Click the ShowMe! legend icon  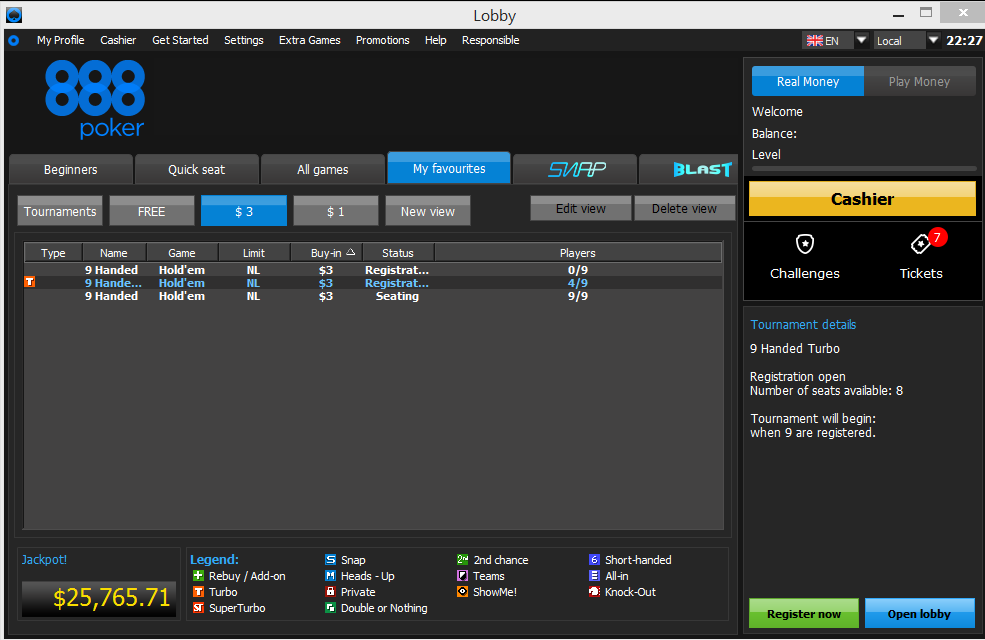click(462, 592)
